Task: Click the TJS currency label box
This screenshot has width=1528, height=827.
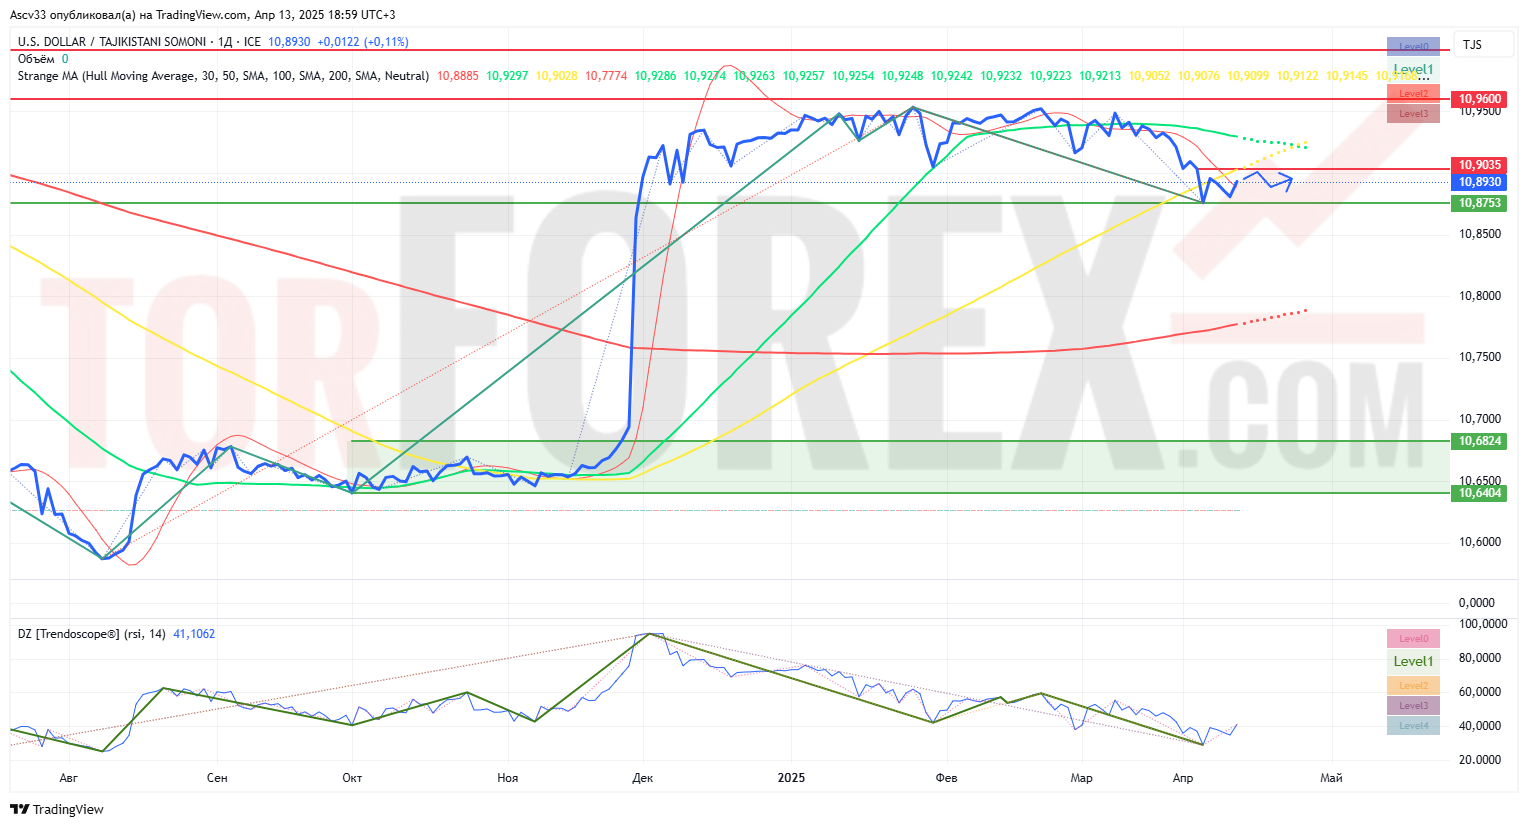Action: (x=1472, y=45)
